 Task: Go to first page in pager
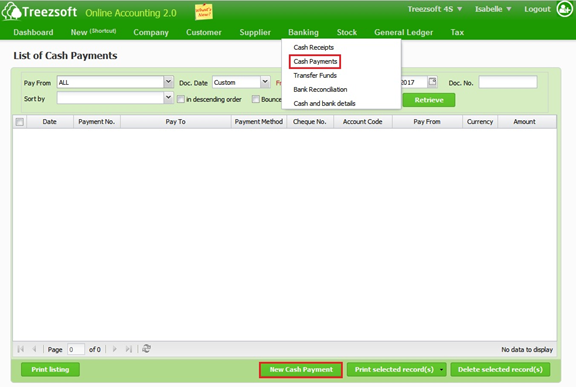[x=21, y=349]
